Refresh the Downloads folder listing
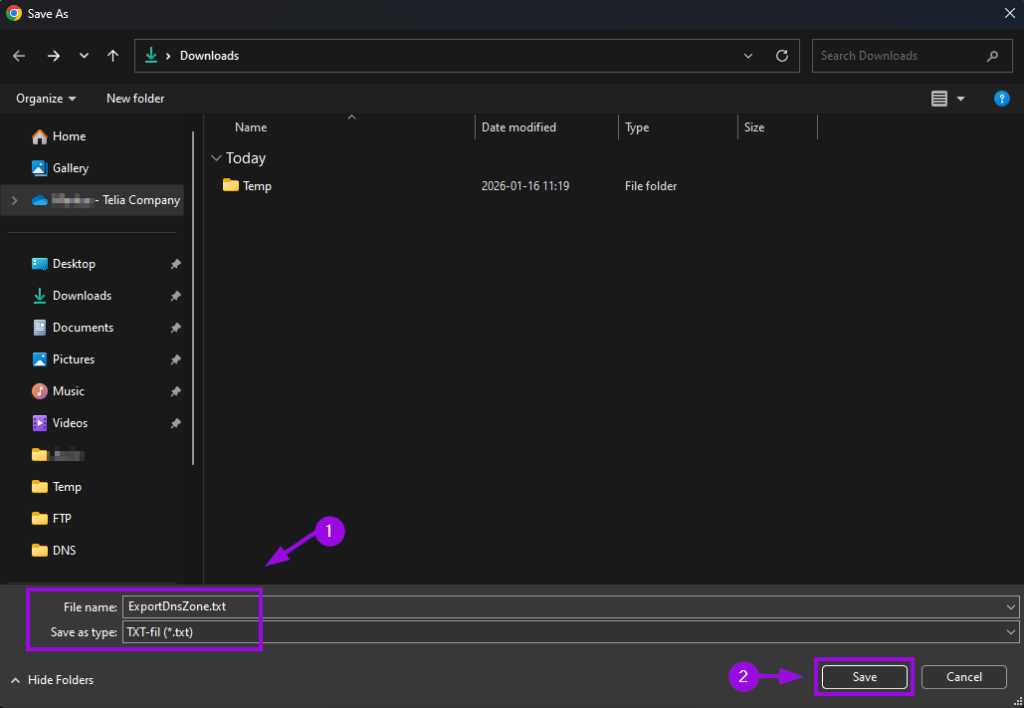The image size is (1024, 708). (782, 56)
